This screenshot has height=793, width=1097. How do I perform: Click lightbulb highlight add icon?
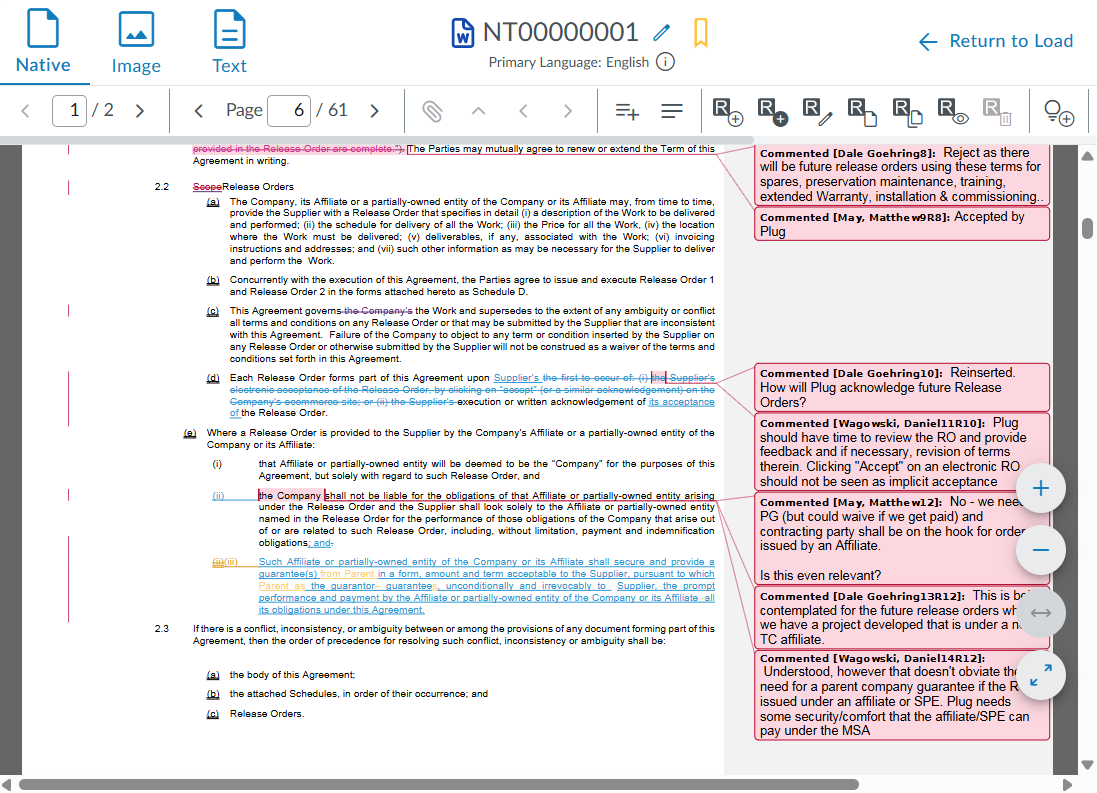1059,112
